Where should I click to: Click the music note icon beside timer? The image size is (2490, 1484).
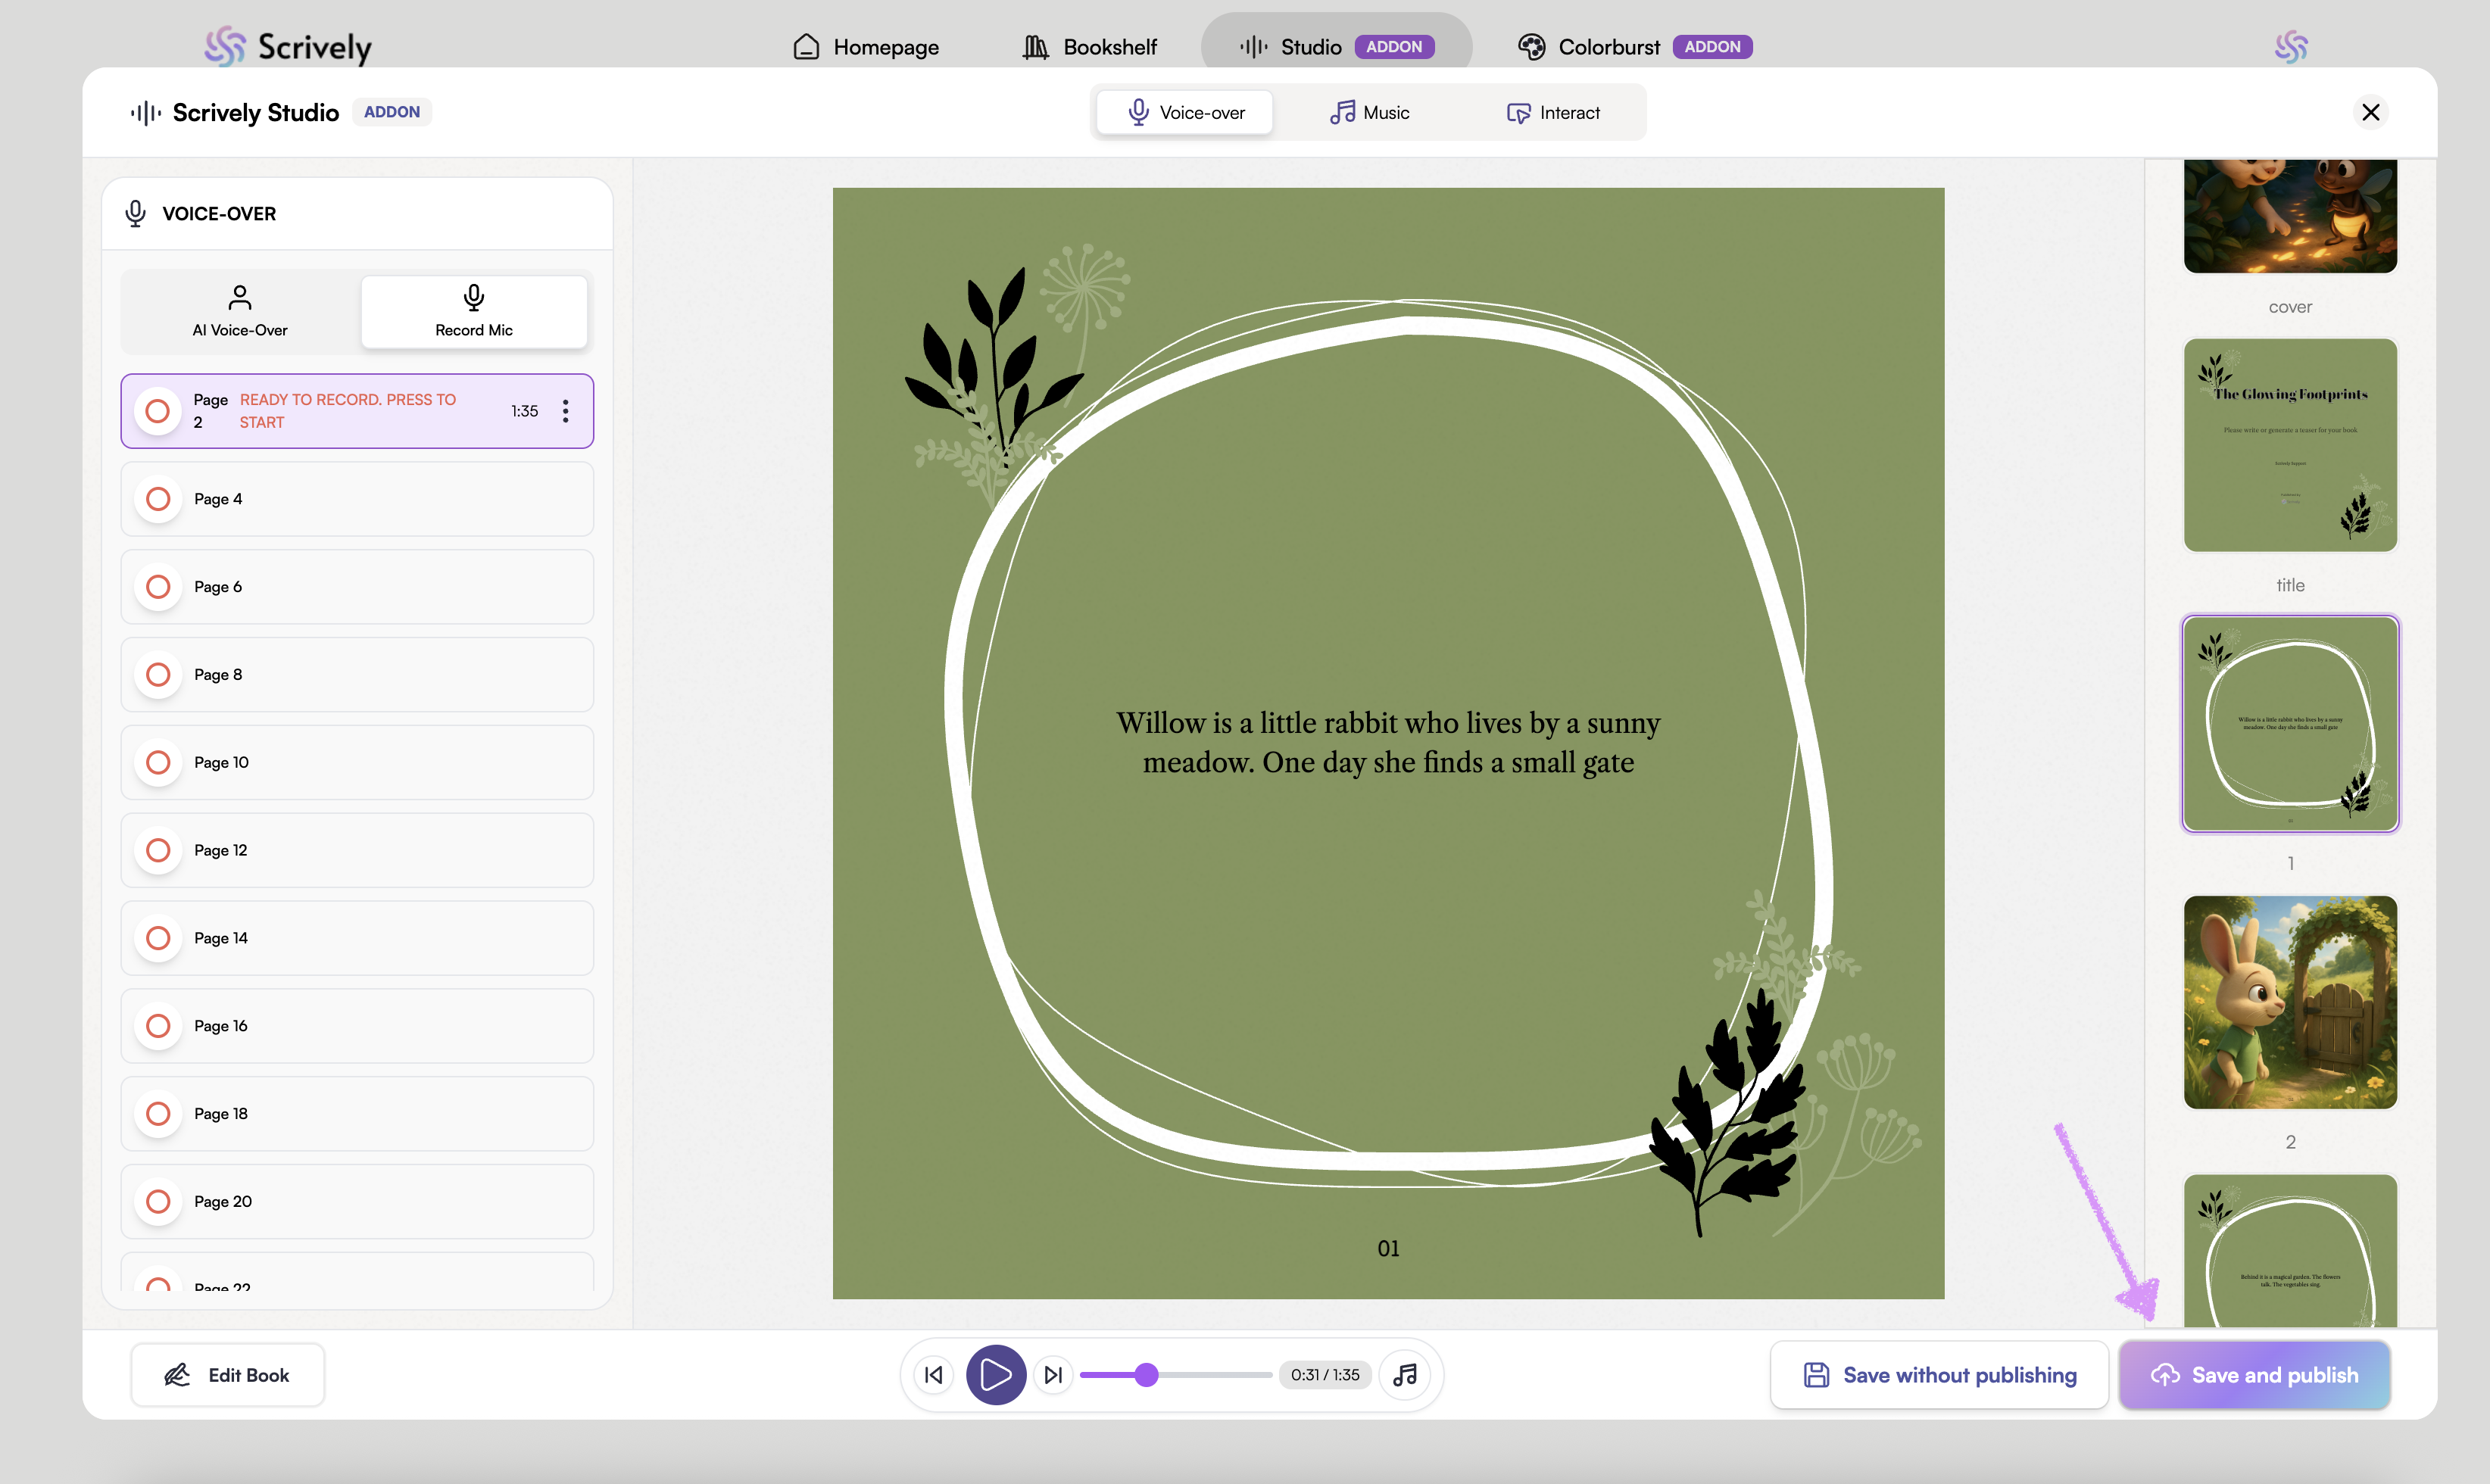[x=1405, y=1375]
